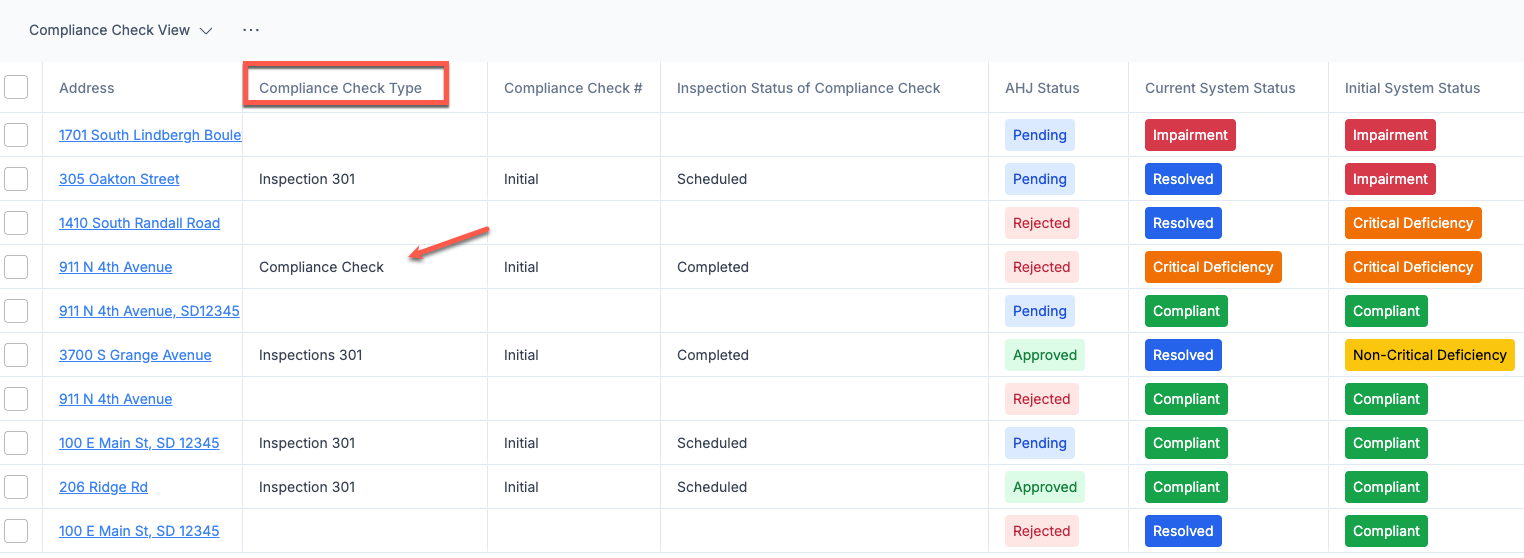Click the AHJ Status column header

point(1042,88)
